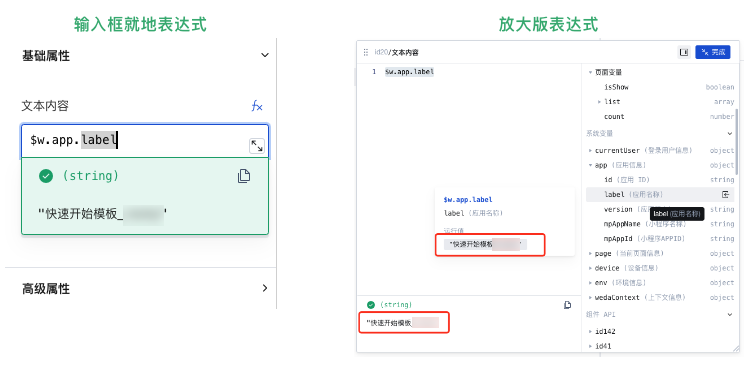Viewport: 748px width, 366px height.
Task: Click the id20 breadcrumb link
Action: (381, 52)
